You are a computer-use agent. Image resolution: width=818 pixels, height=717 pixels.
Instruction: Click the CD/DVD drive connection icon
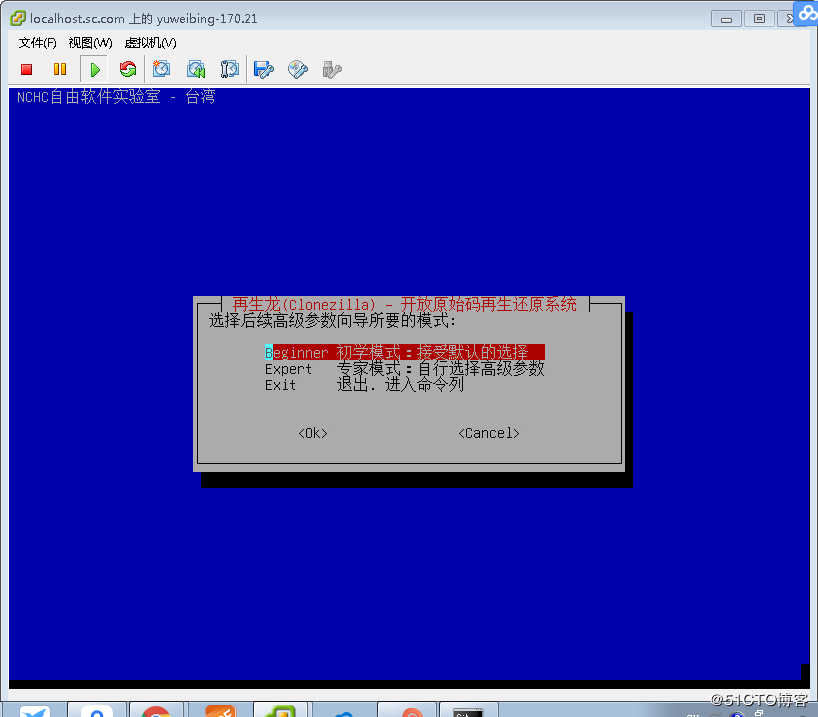coord(298,69)
